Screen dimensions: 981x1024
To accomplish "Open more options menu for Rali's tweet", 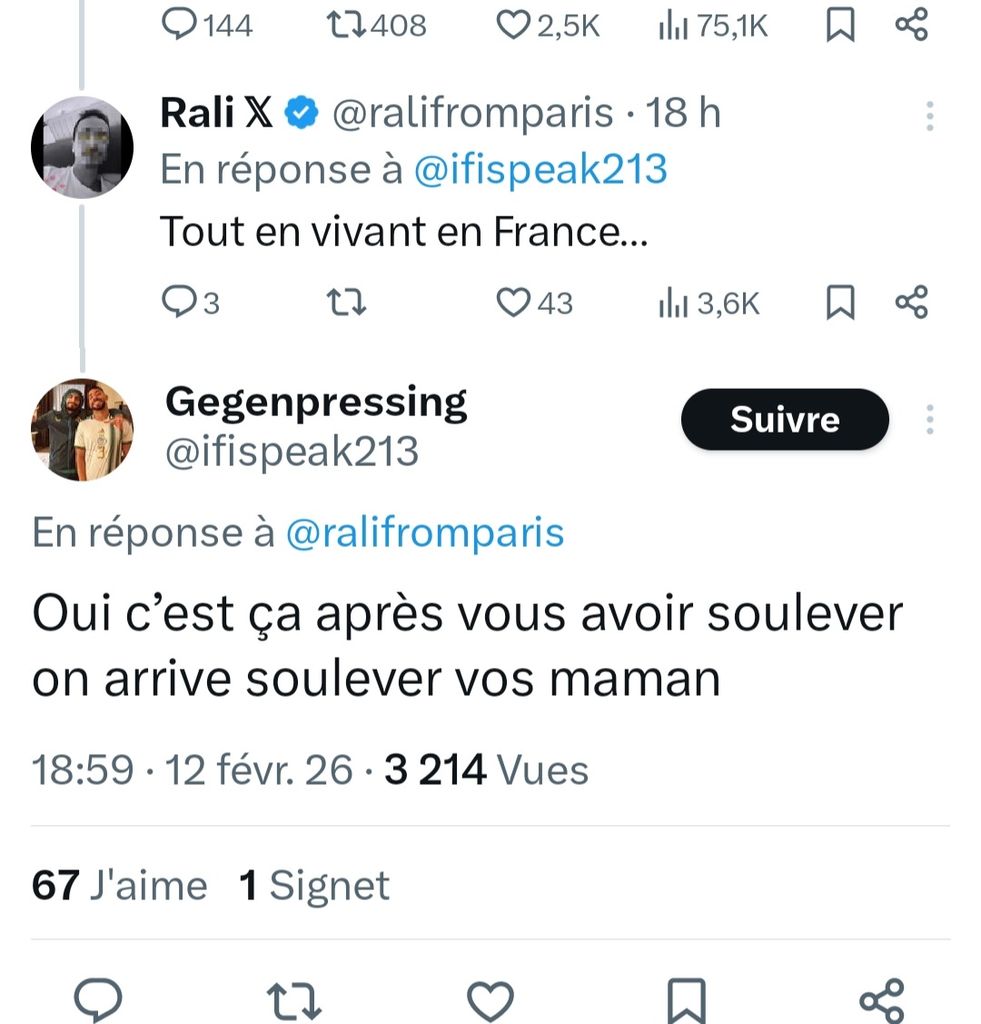I will 930,116.
